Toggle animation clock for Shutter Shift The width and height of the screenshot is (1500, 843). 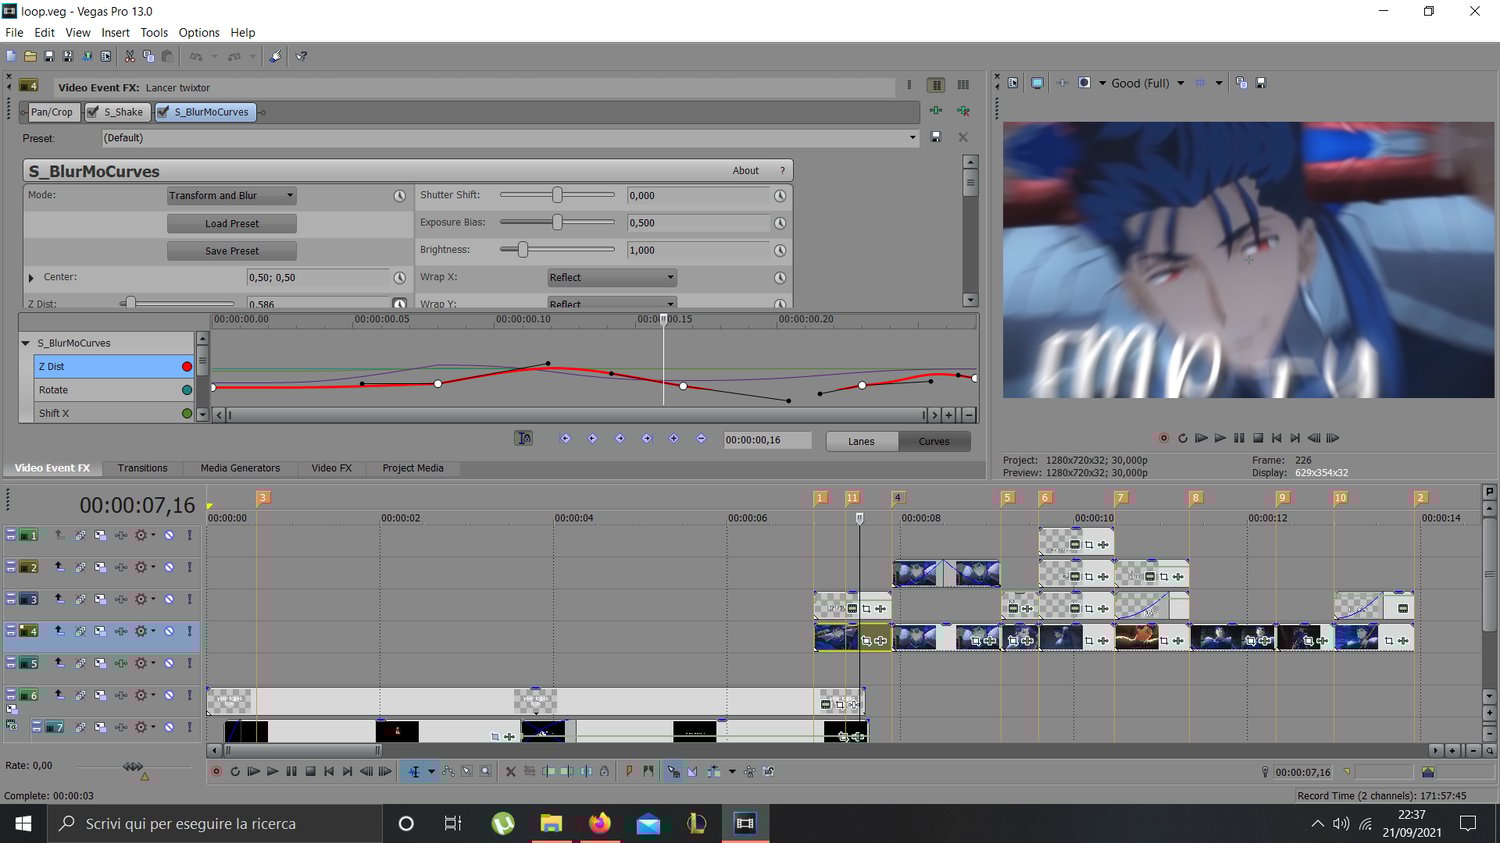(x=780, y=196)
